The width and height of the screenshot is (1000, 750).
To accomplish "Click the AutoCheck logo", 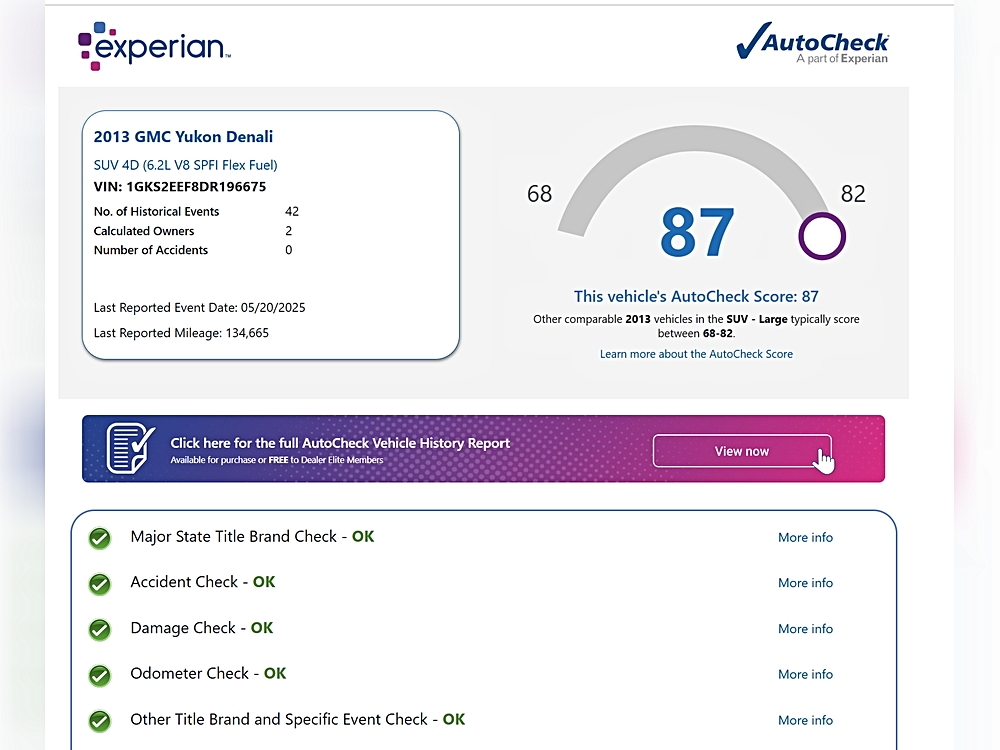I will tap(812, 44).
